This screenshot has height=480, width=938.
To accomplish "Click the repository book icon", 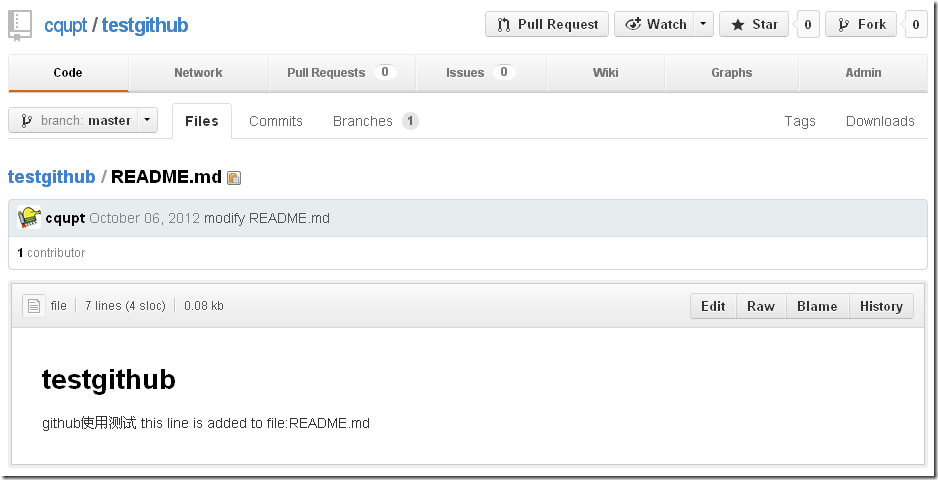I will [20, 25].
